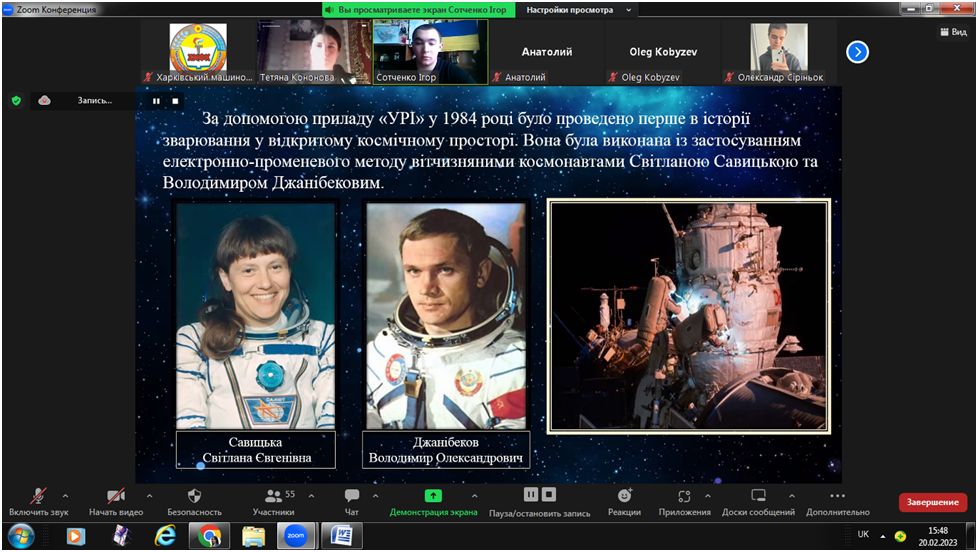Select Сотченко Ігор video thumbnail
The width and height of the screenshot is (978, 552).
click(430, 52)
